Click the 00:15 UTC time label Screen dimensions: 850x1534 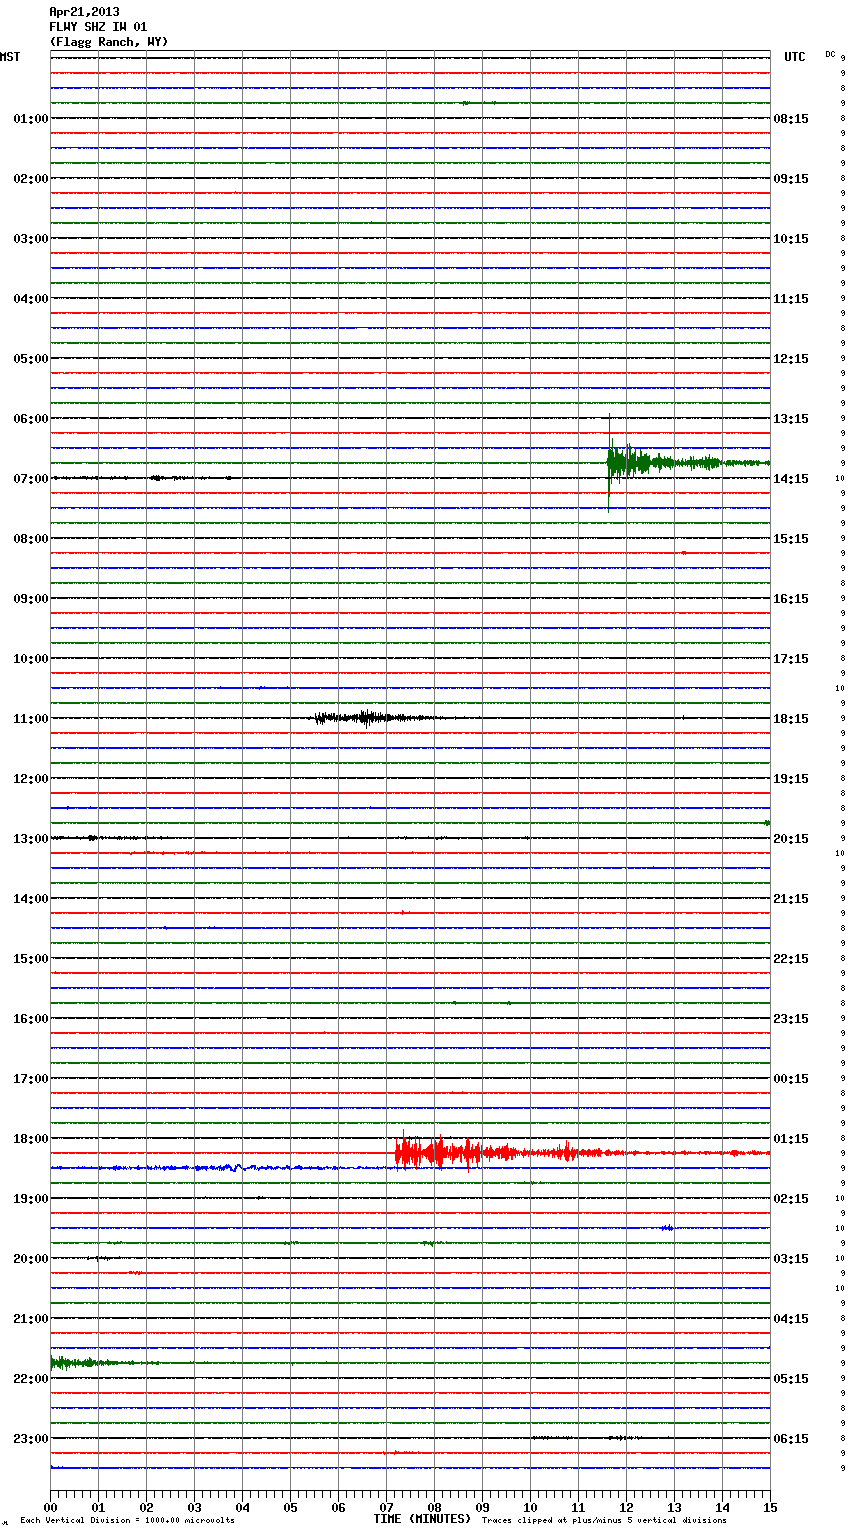[x=791, y=1079]
